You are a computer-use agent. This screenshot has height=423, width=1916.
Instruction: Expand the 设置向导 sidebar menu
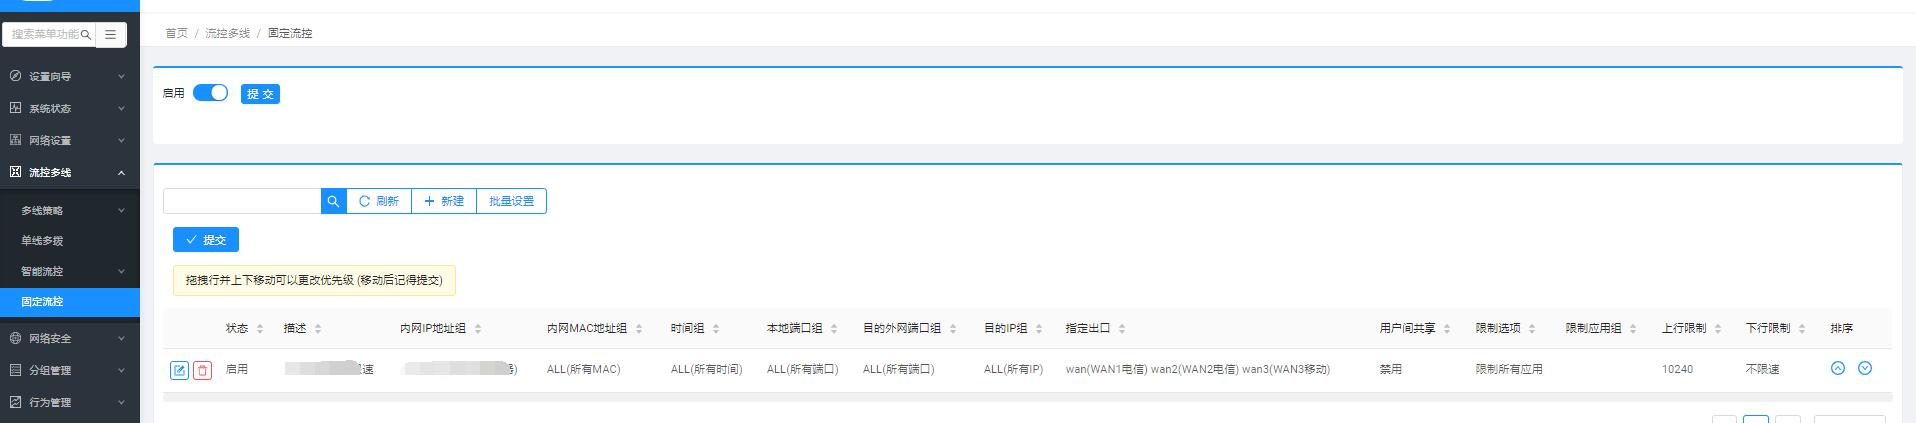pyautogui.click(x=70, y=76)
